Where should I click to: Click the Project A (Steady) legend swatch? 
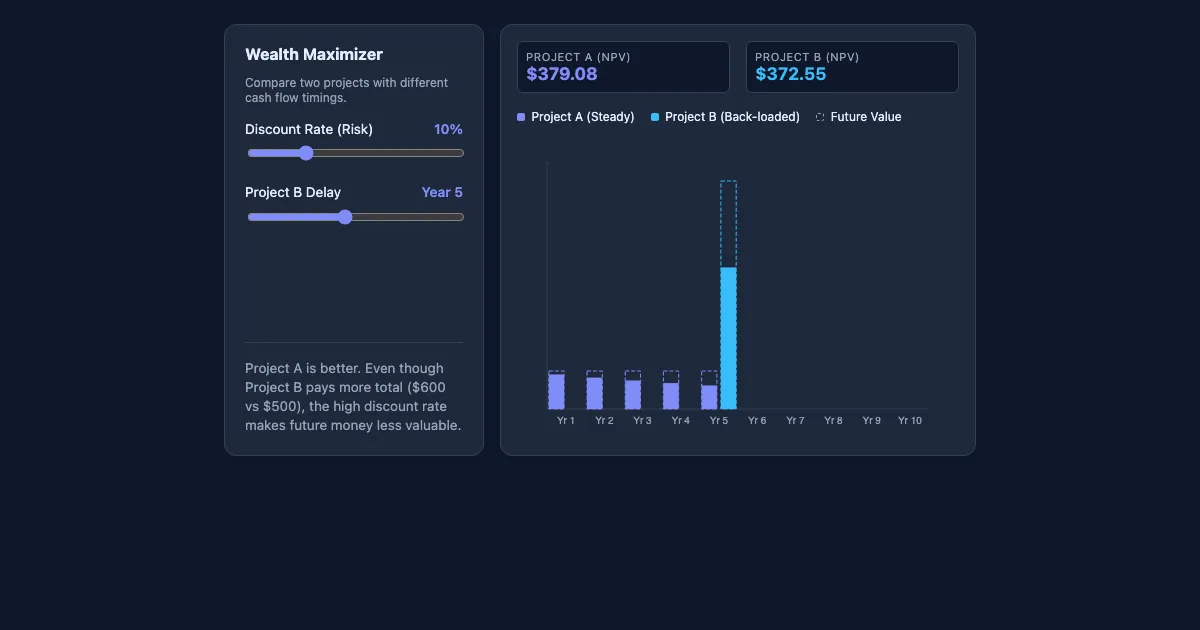(x=521, y=117)
